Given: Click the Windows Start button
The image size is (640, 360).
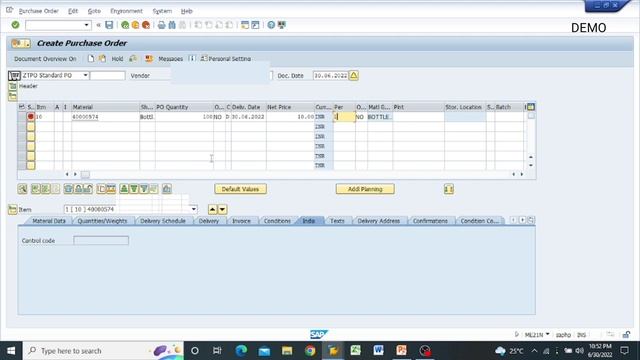Looking at the screenshot, I should coord(11,351).
